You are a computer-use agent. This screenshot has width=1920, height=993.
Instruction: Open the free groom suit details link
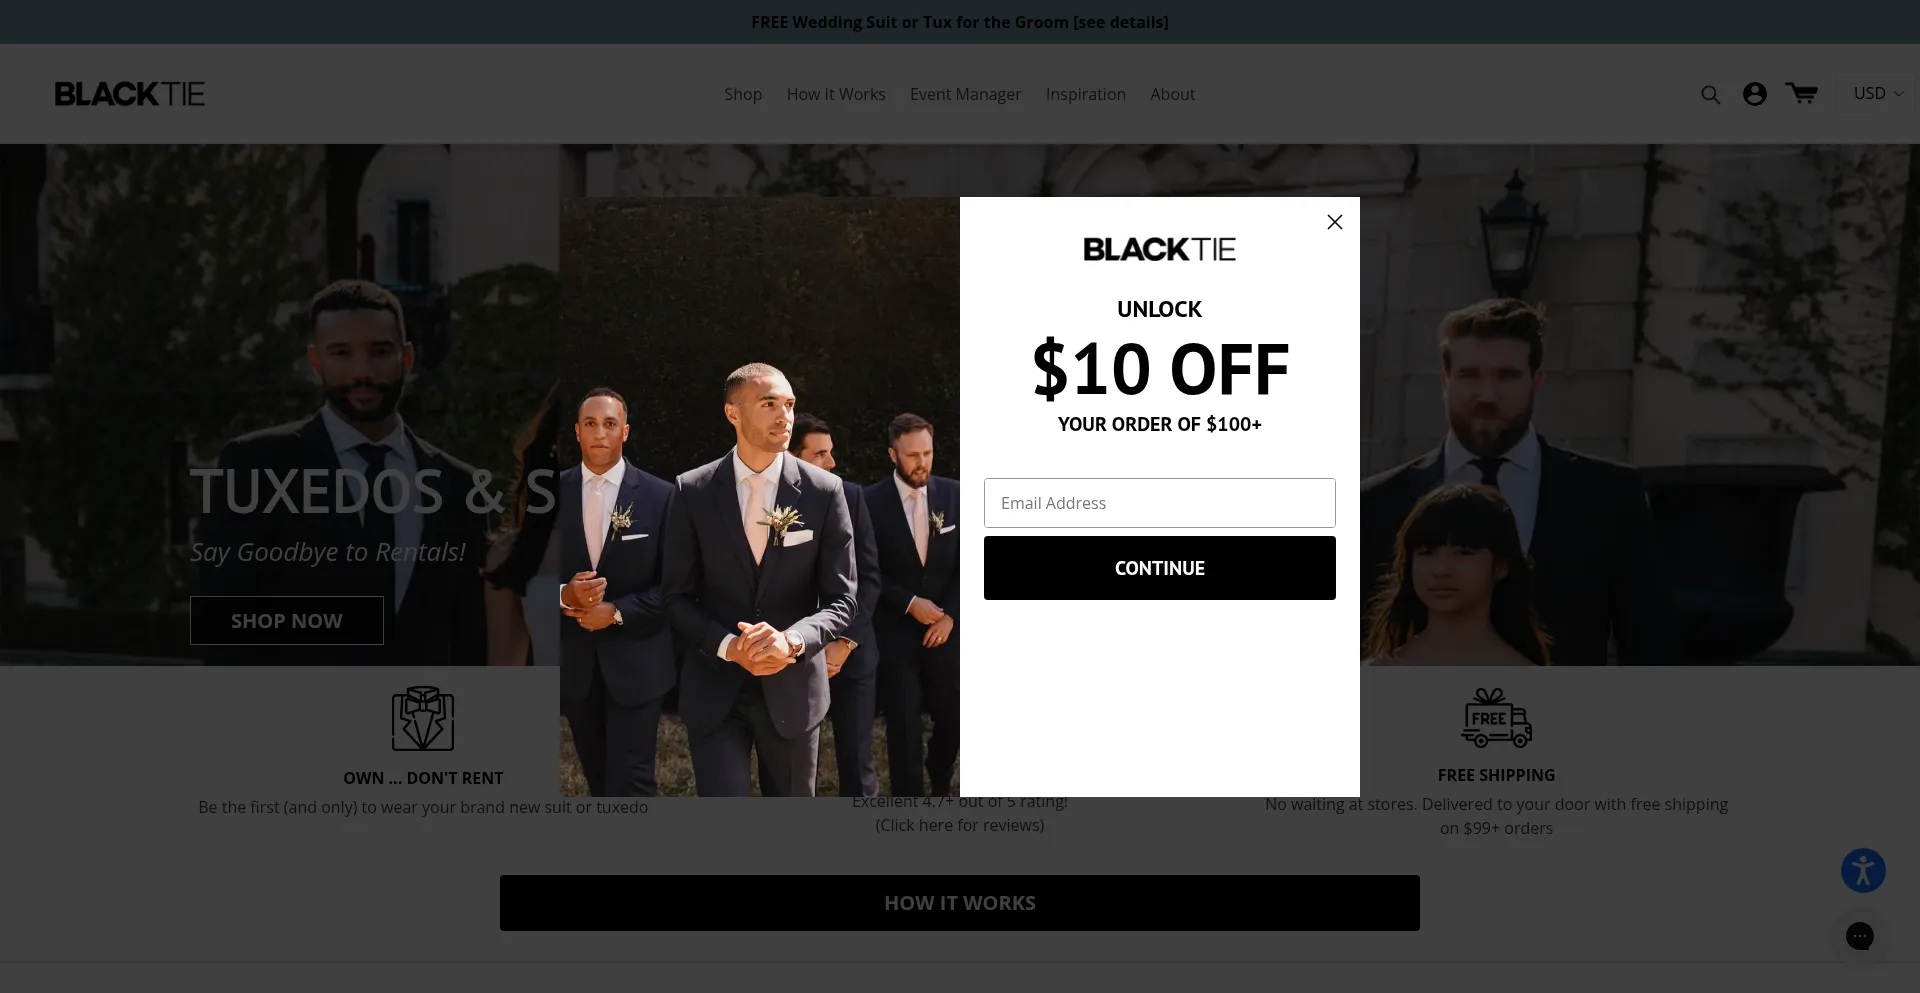pos(959,22)
